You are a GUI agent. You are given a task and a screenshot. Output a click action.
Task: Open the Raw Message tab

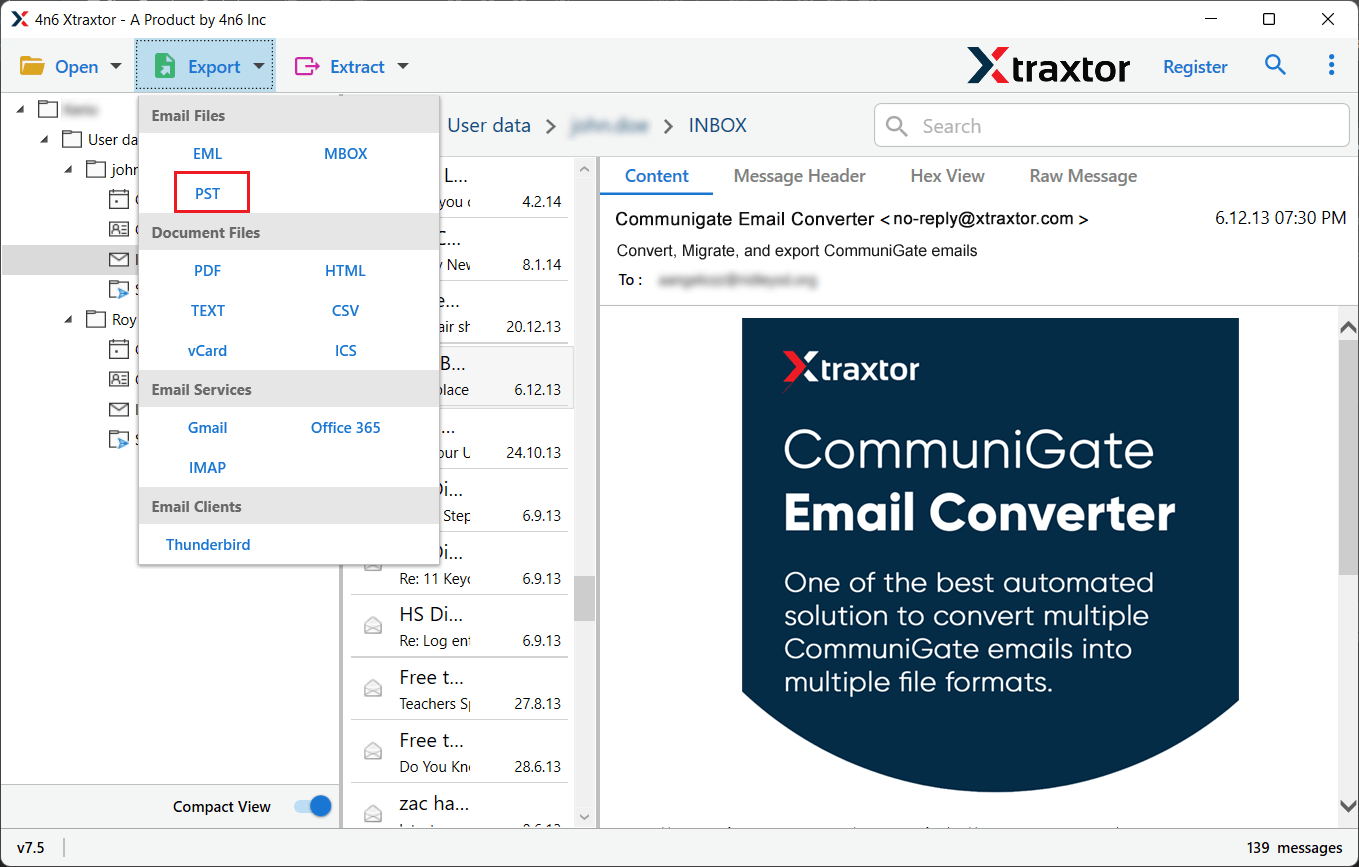click(1083, 176)
